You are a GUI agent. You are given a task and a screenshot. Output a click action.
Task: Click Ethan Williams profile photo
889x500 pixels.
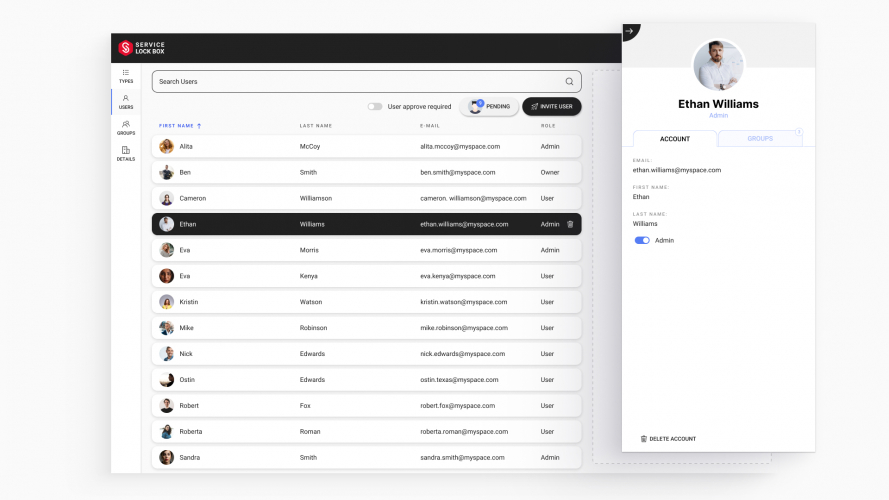coord(718,65)
